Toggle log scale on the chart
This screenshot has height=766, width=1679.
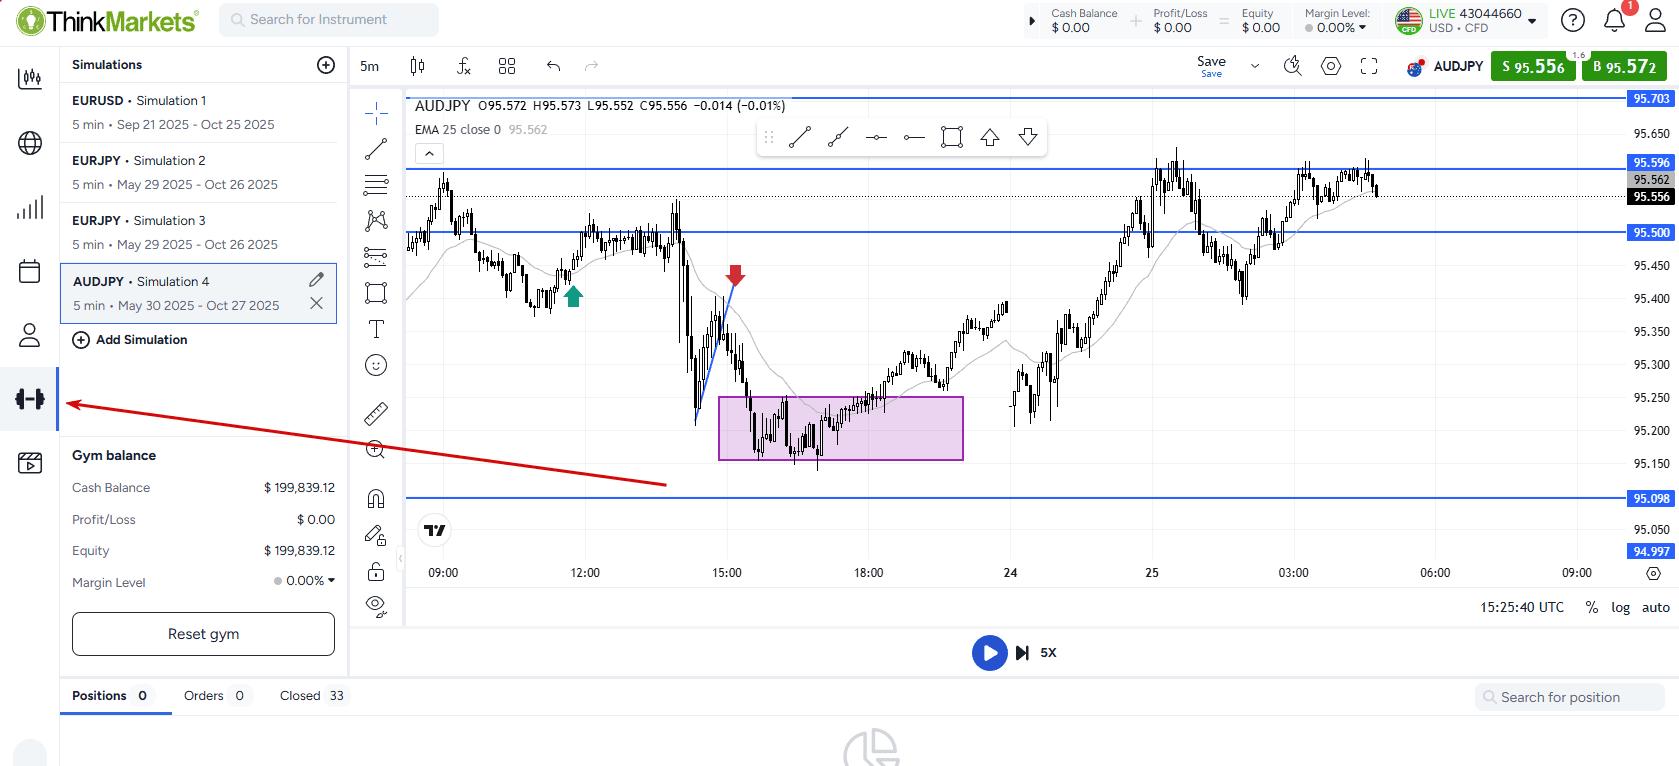tap(1620, 607)
